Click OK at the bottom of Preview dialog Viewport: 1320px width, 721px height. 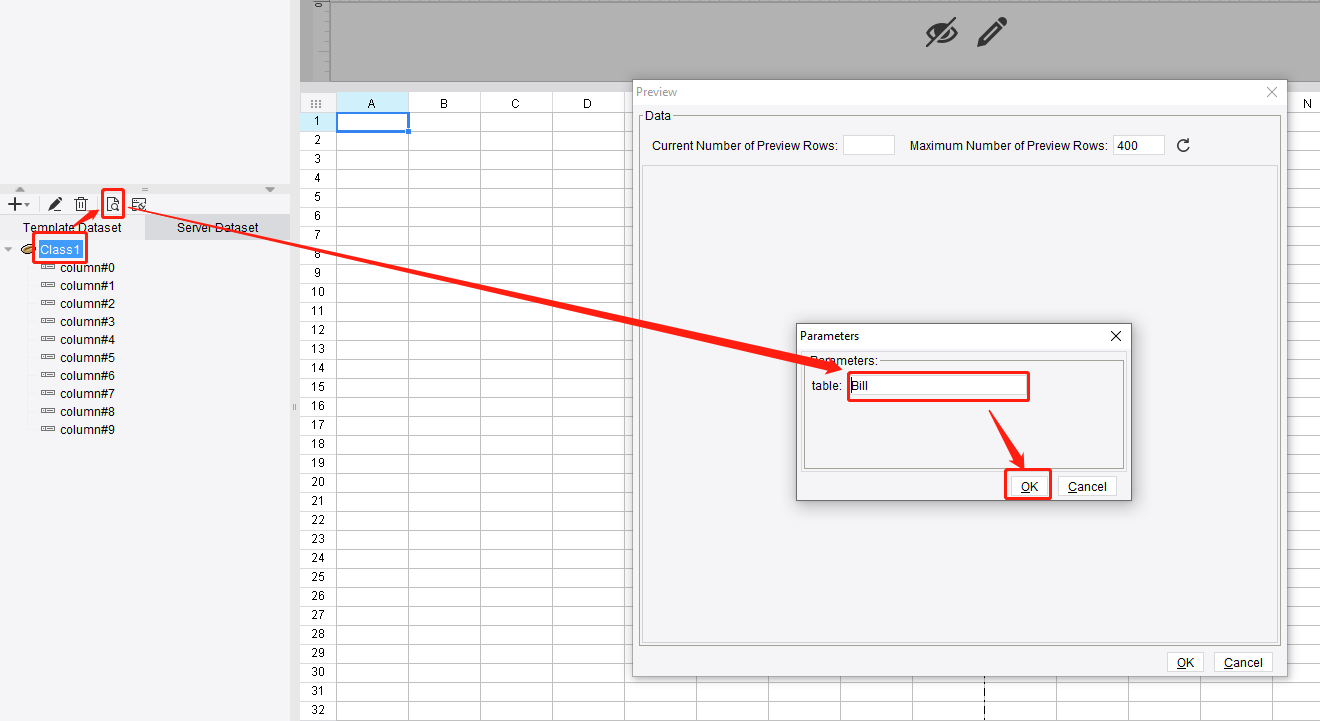pos(1185,662)
